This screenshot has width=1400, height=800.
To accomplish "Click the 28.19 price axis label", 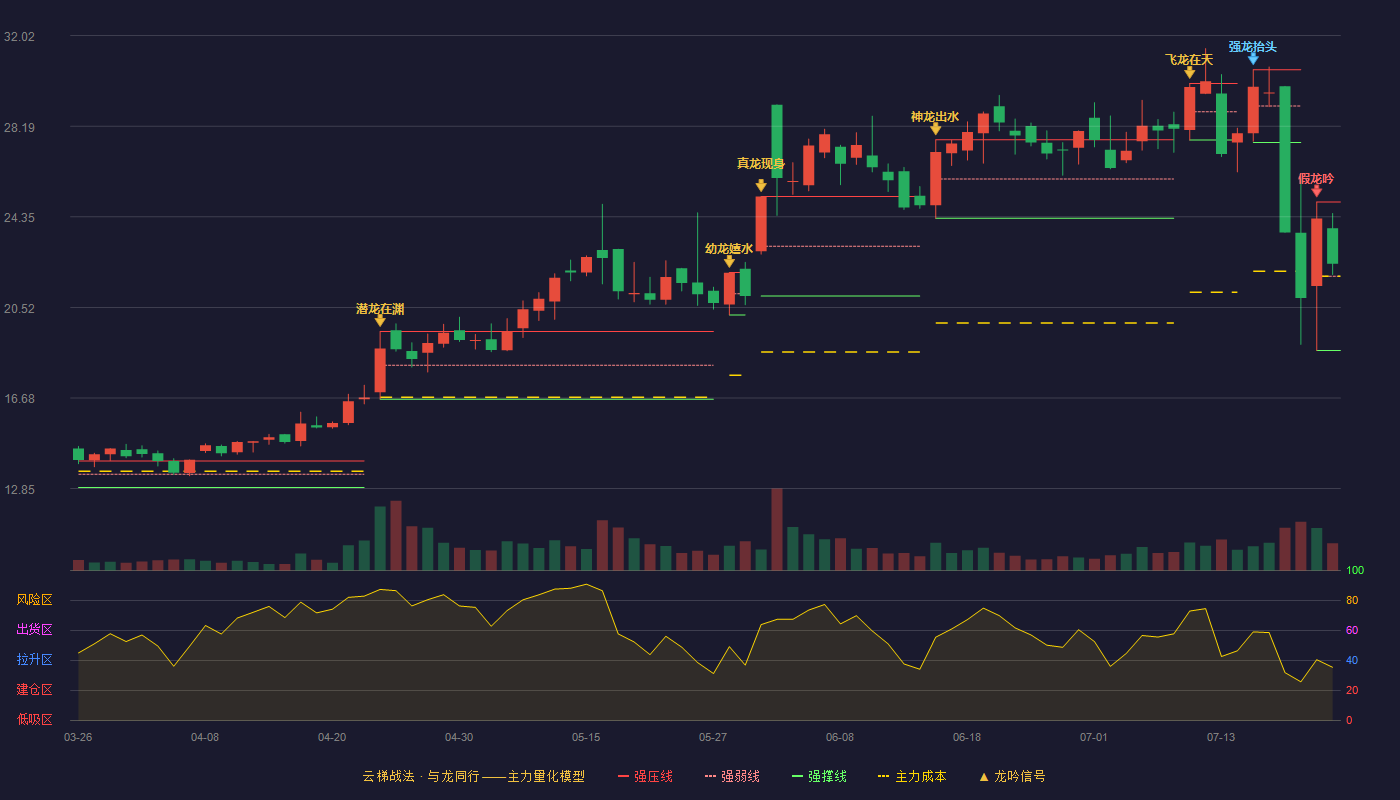I will (19, 127).
